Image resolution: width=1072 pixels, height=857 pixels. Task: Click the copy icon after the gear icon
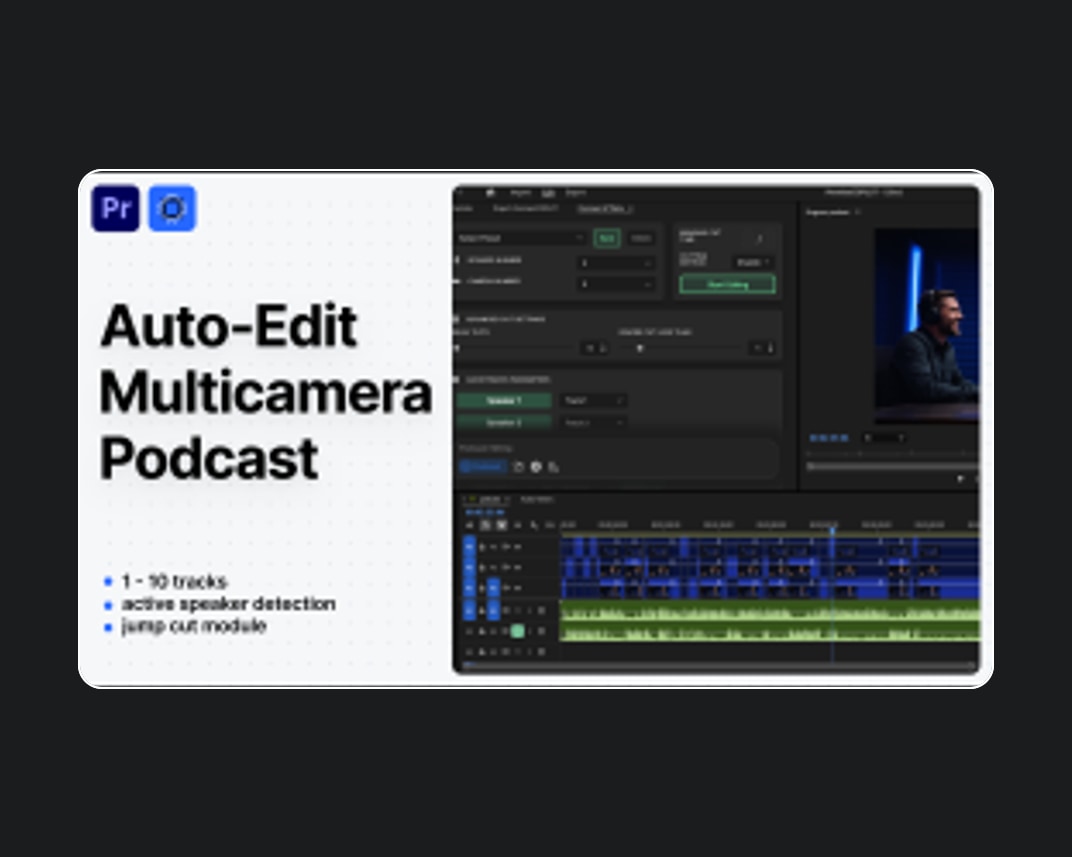(x=553, y=467)
